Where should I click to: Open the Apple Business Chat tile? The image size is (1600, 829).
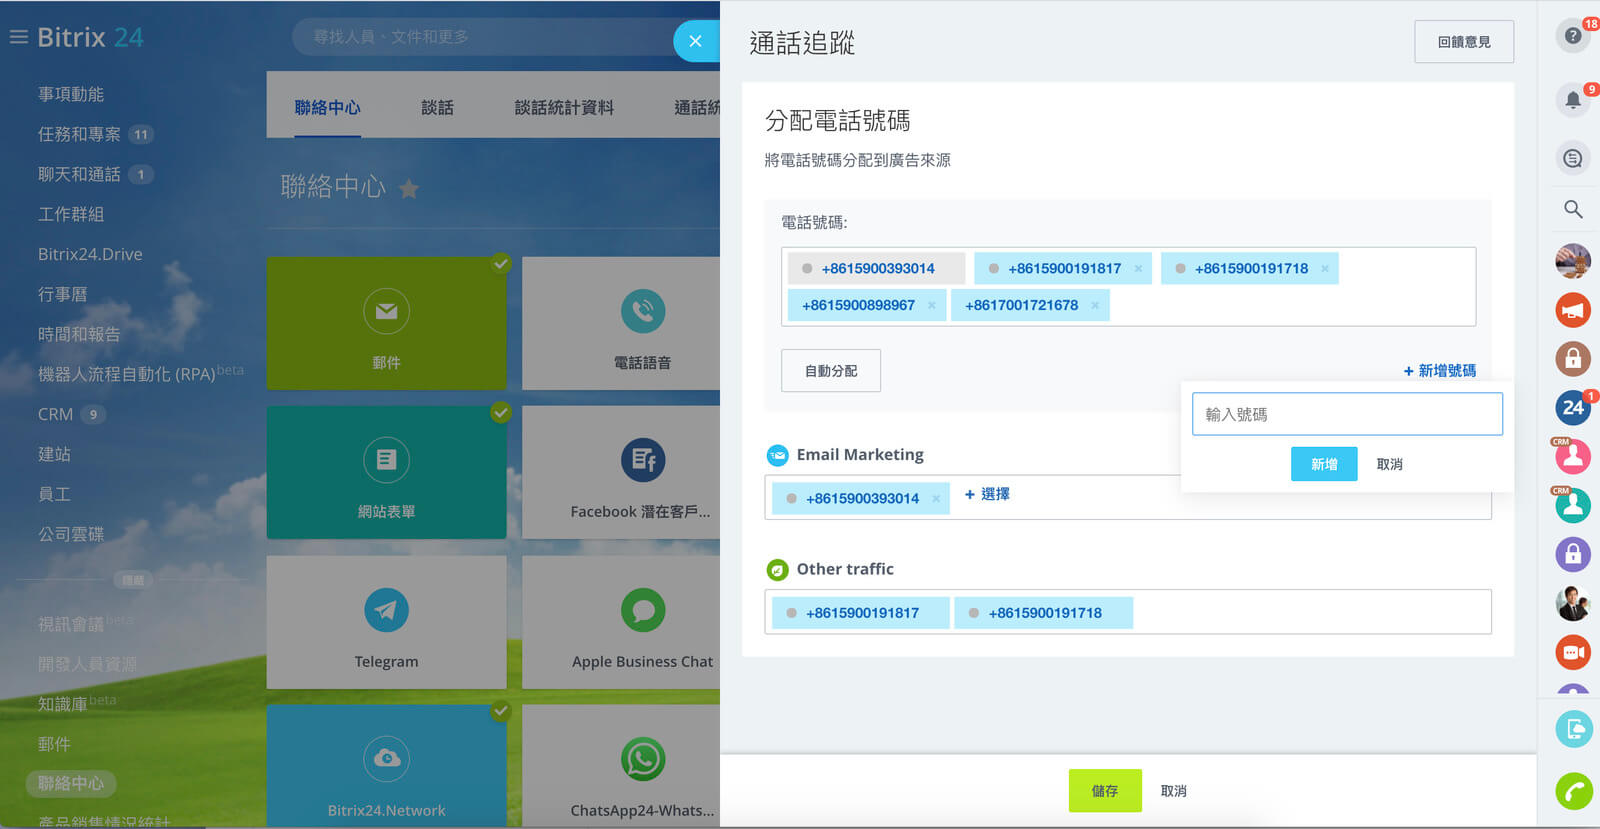click(x=621, y=622)
